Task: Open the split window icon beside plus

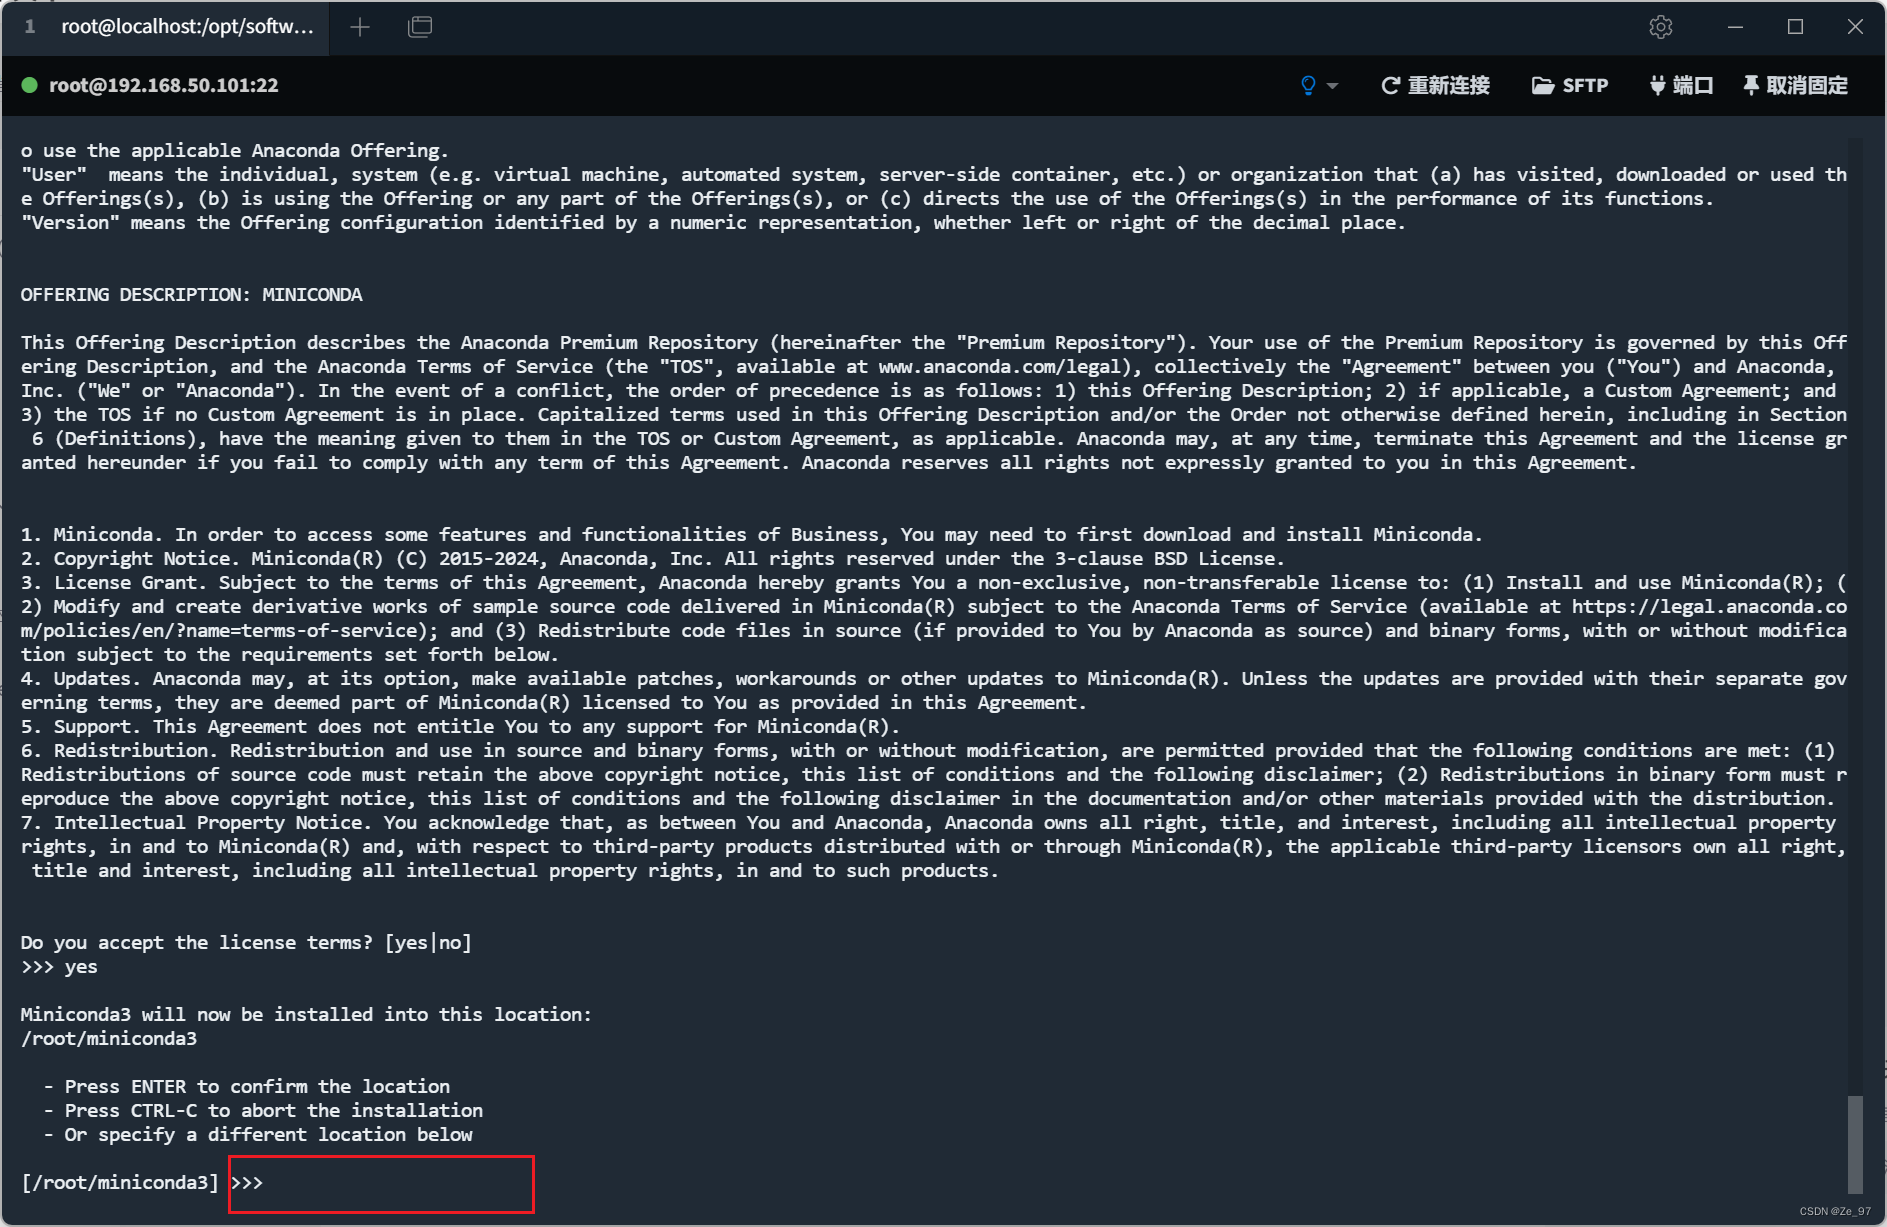Action: point(420,27)
